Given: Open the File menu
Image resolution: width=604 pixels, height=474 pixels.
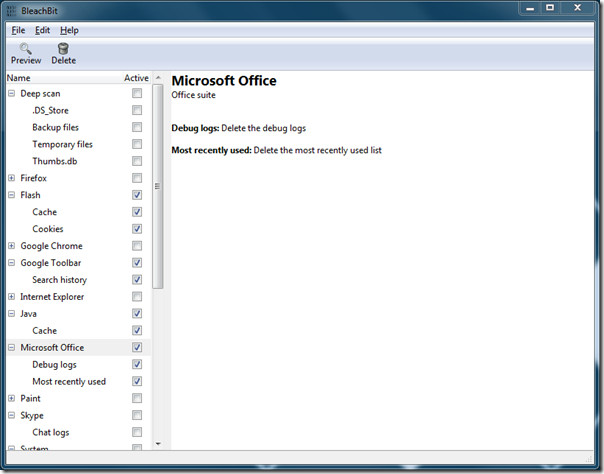Looking at the screenshot, I should coord(18,30).
